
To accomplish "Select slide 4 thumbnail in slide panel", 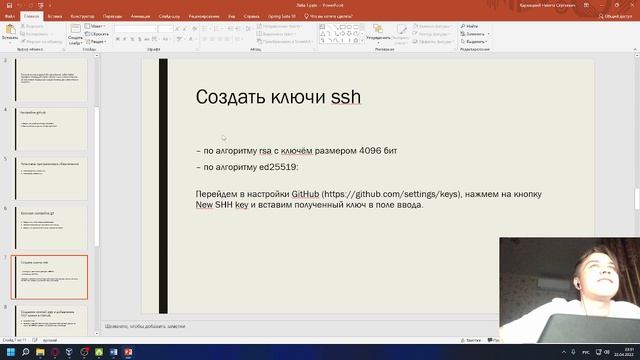I will click(x=51, y=129).
